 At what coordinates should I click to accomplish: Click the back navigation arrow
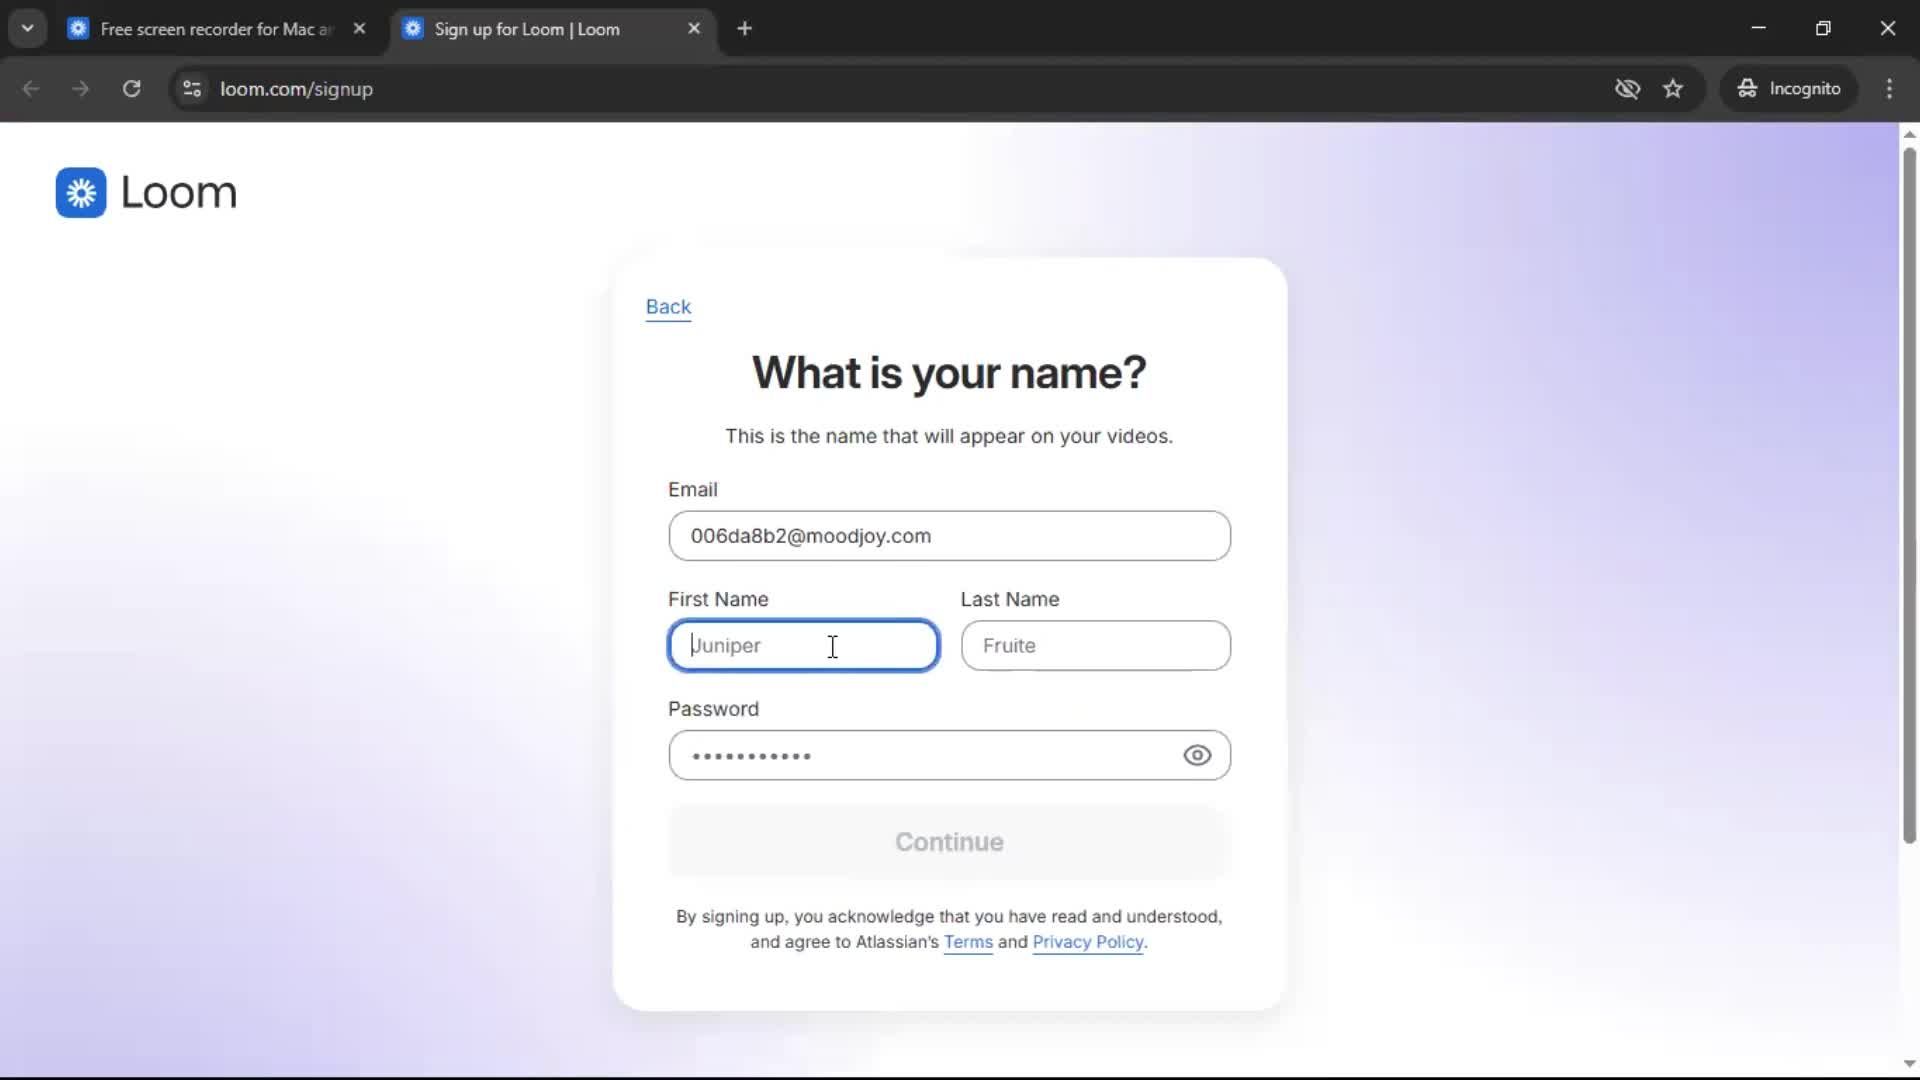pyautogui.click(x=31, y=88)
